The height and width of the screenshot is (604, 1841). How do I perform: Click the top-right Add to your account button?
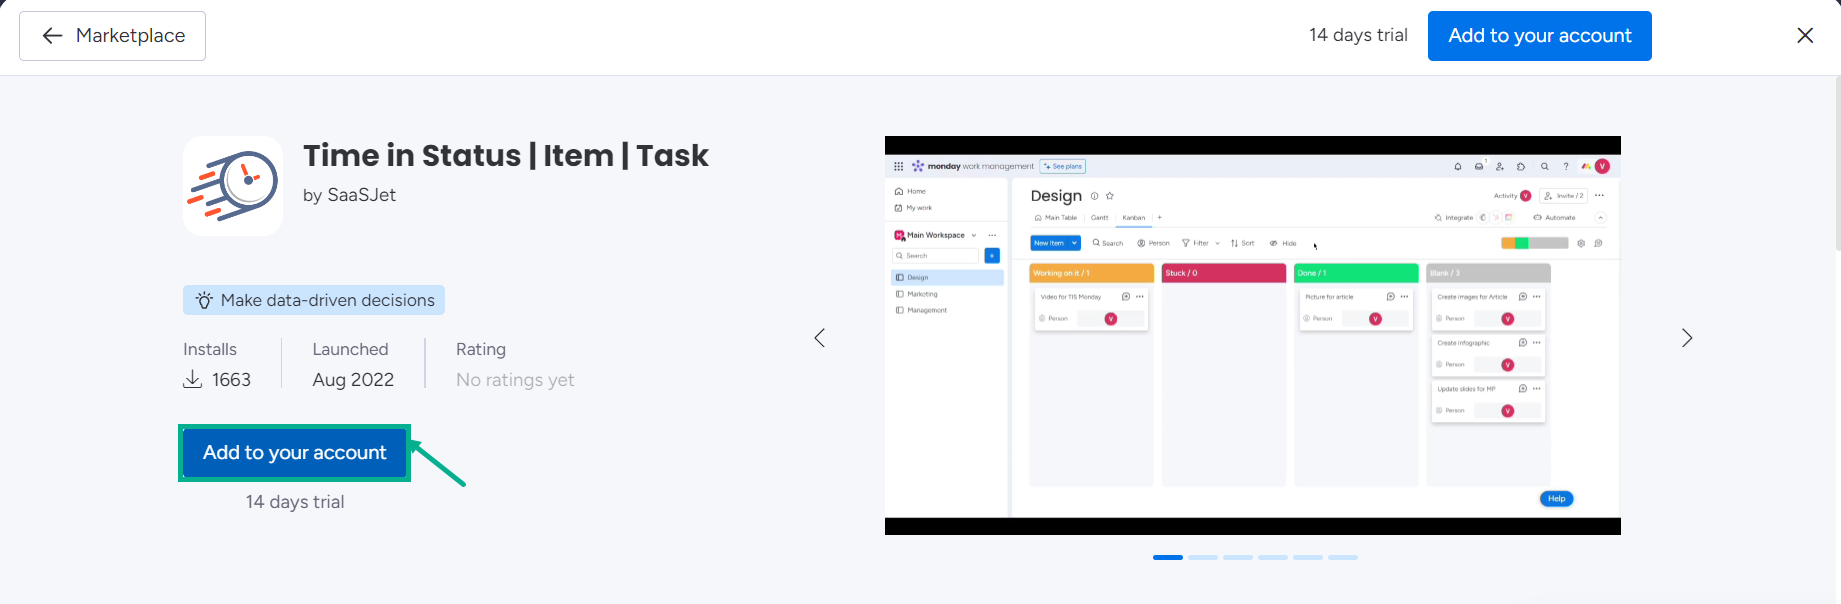coord(1539,36)
